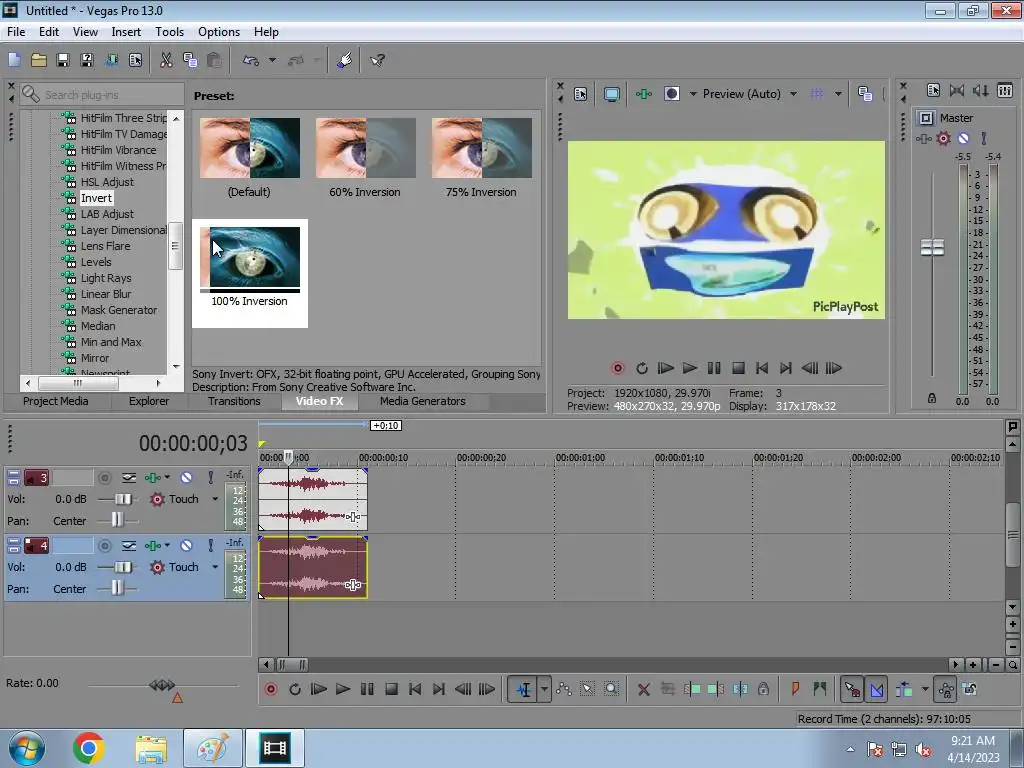This screenshot has height=768, width=1024.
Task: Open the Insert menu
Action: [x=126, y=31]
